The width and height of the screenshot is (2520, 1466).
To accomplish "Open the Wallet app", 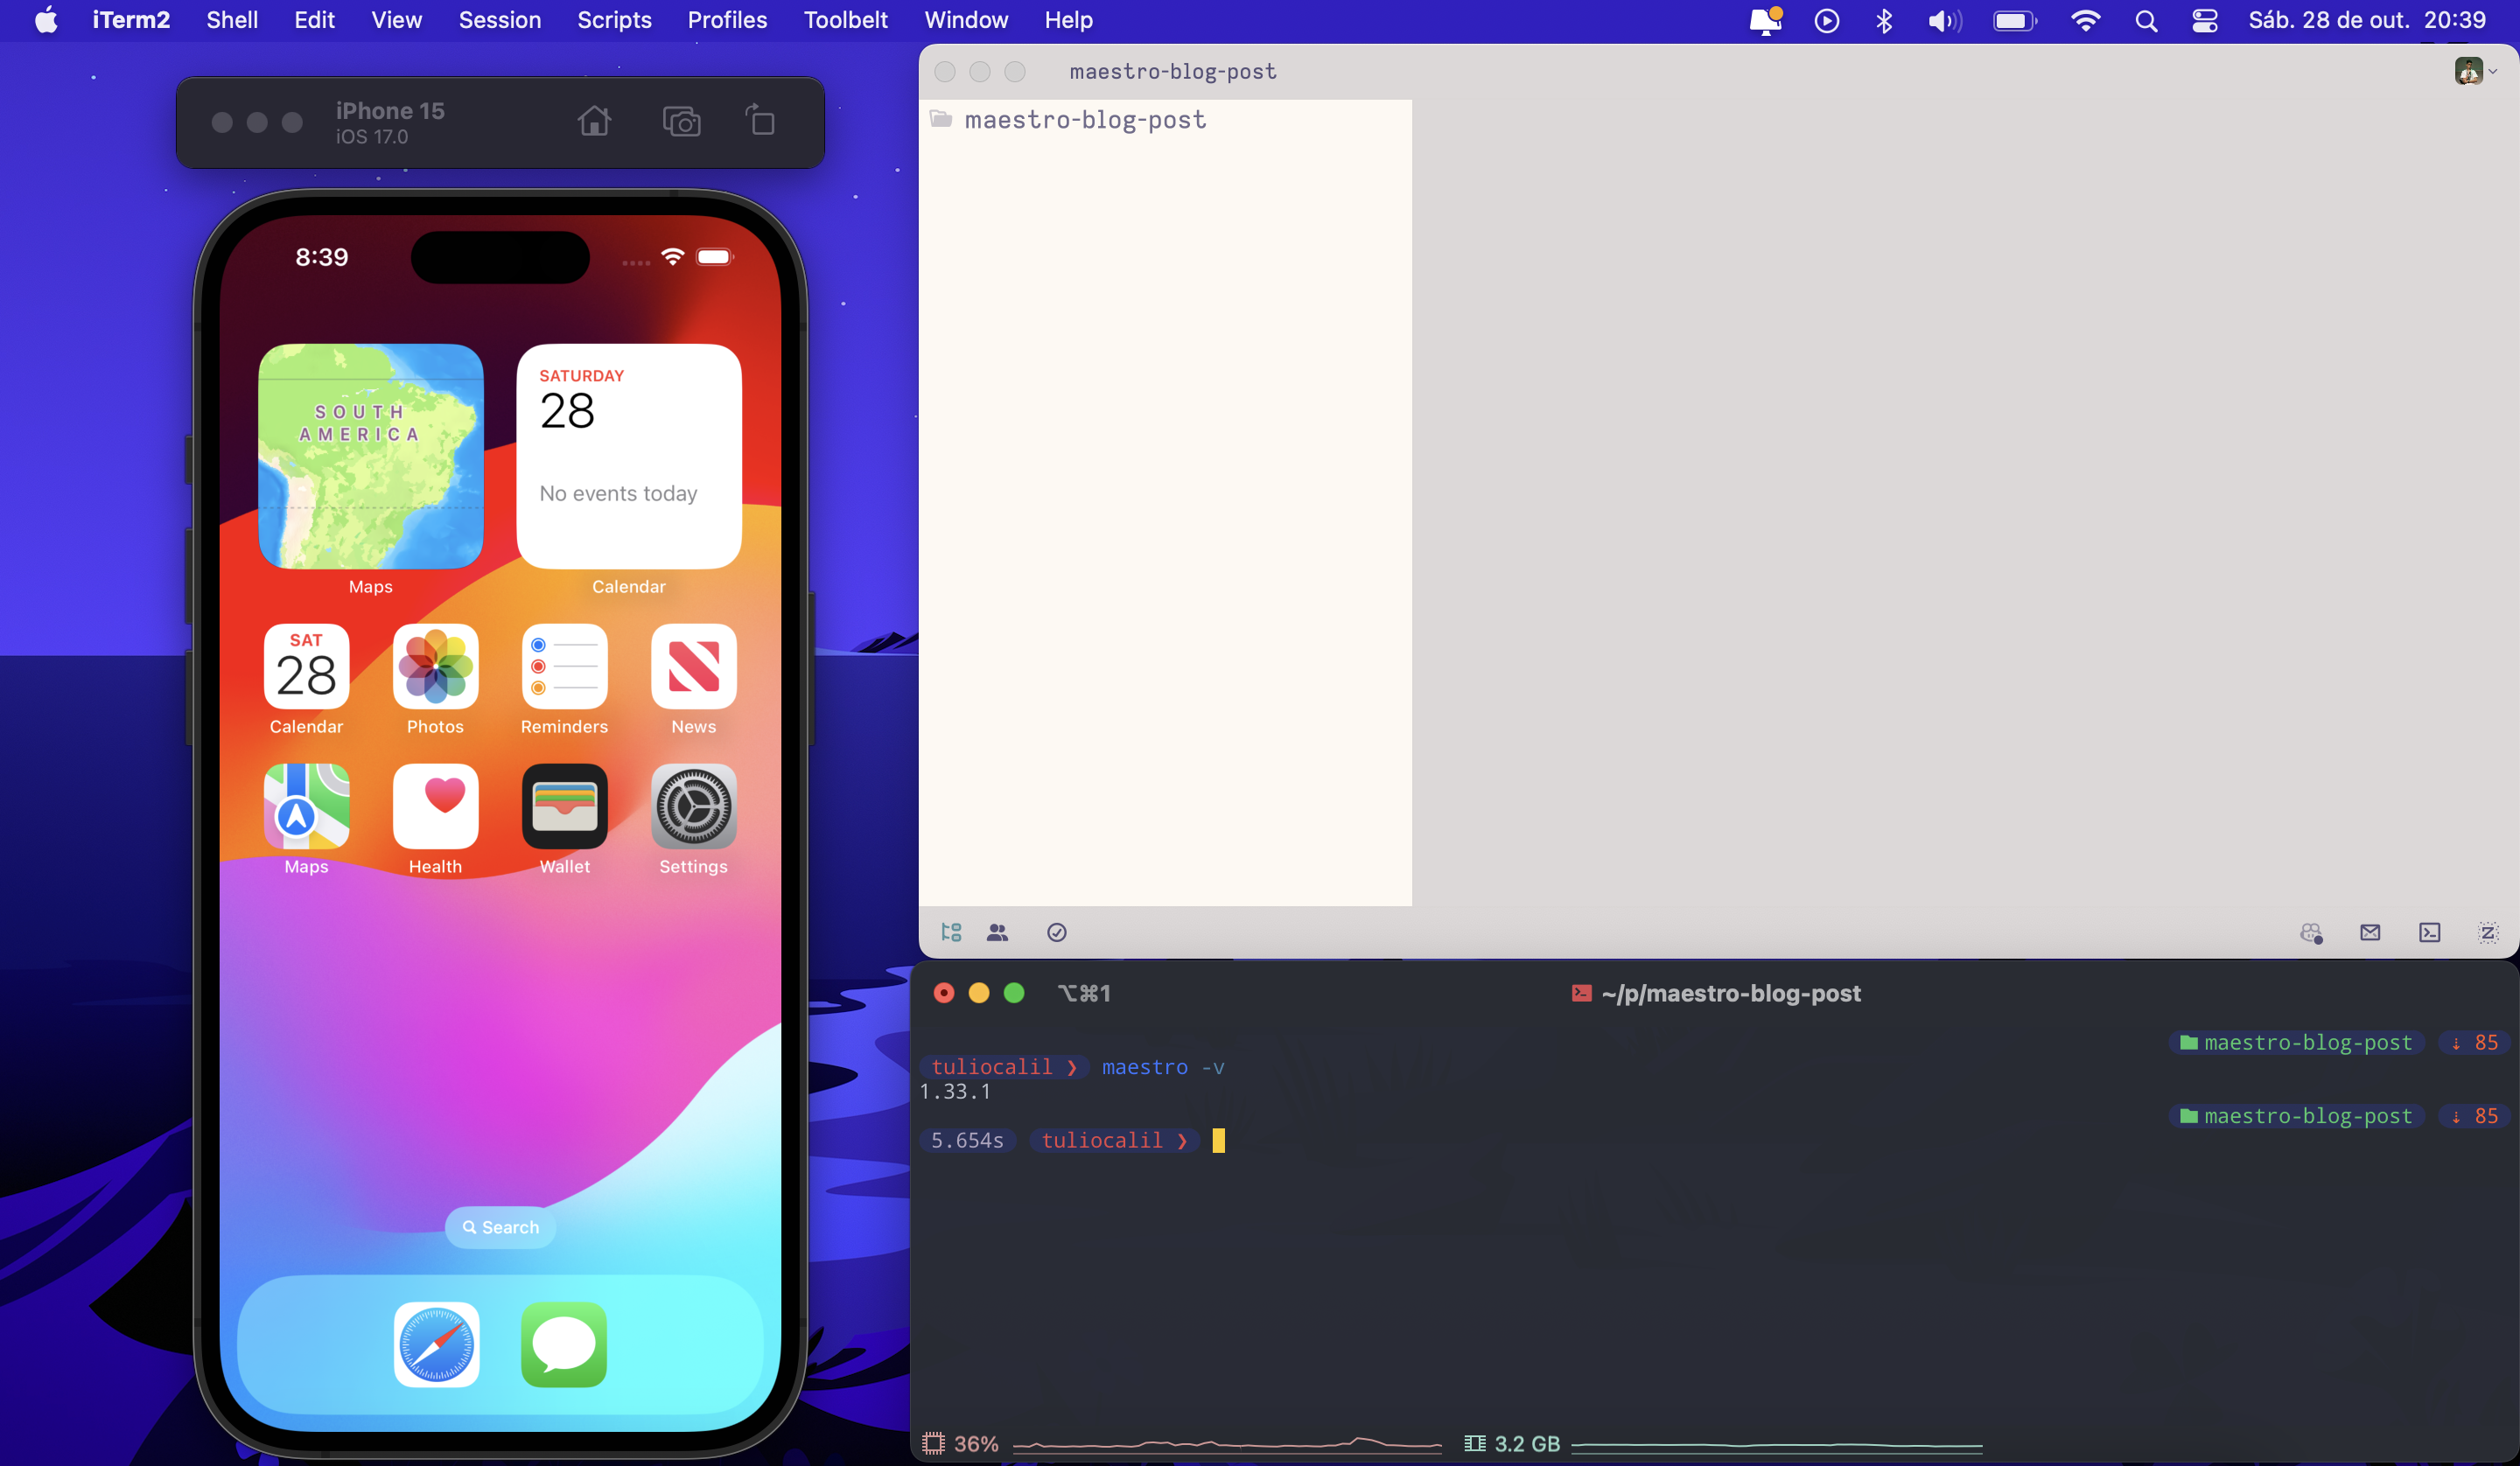I will [x=564, y=806].
